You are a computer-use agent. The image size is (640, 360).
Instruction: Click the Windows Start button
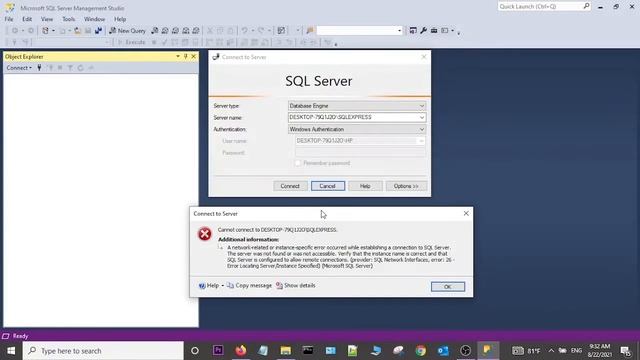[11, 351]
